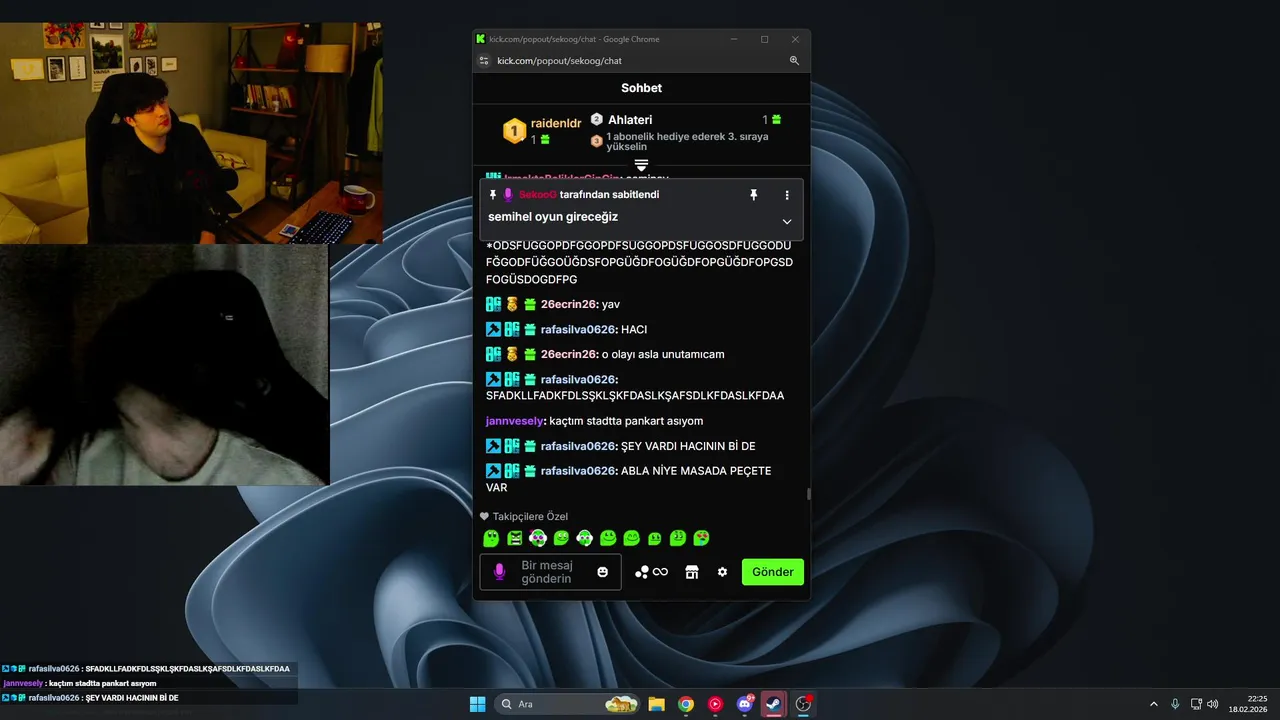Click 'o olayı asla unutamıcam' message text
Image resolution: width=1280 pixels, height=720 pixels.
point(662,354)
